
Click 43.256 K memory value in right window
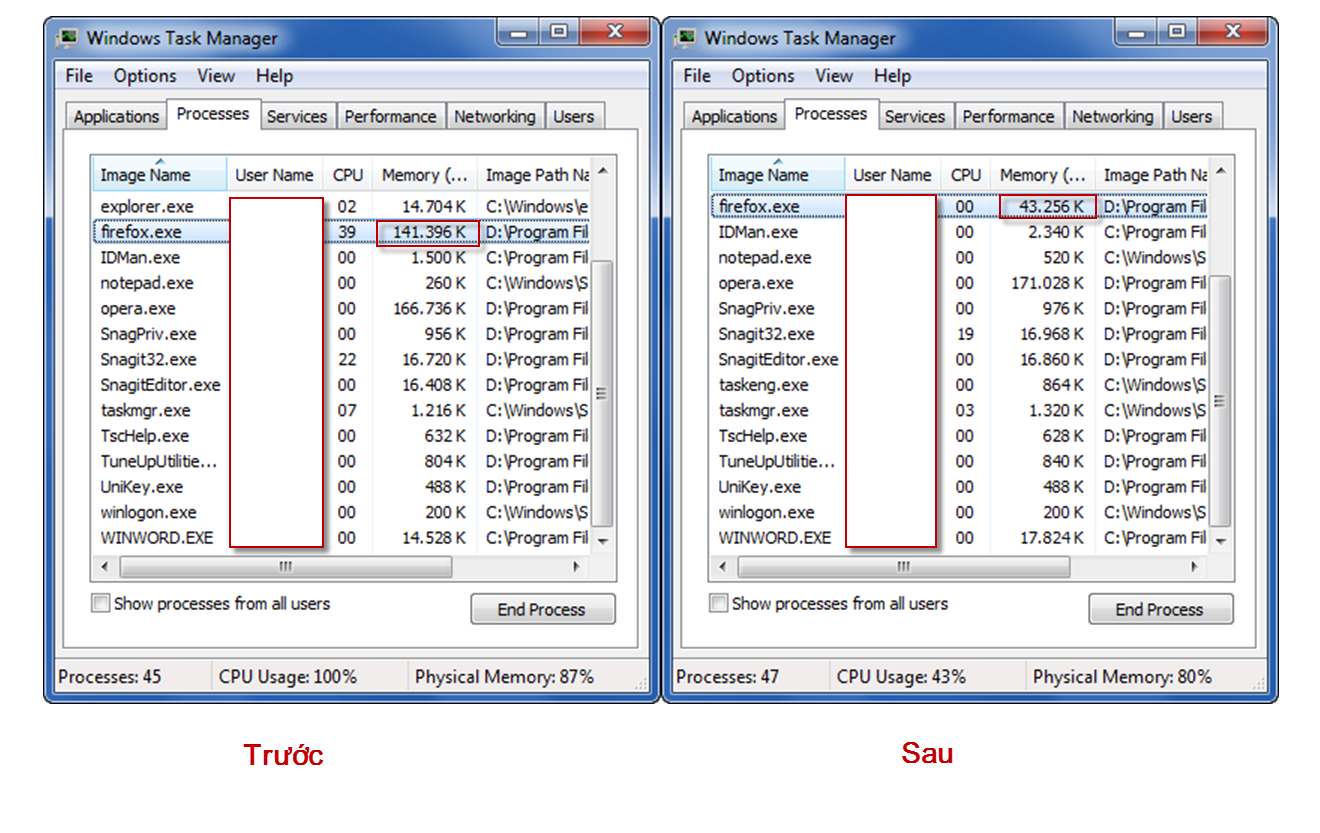coord(1048,207)
